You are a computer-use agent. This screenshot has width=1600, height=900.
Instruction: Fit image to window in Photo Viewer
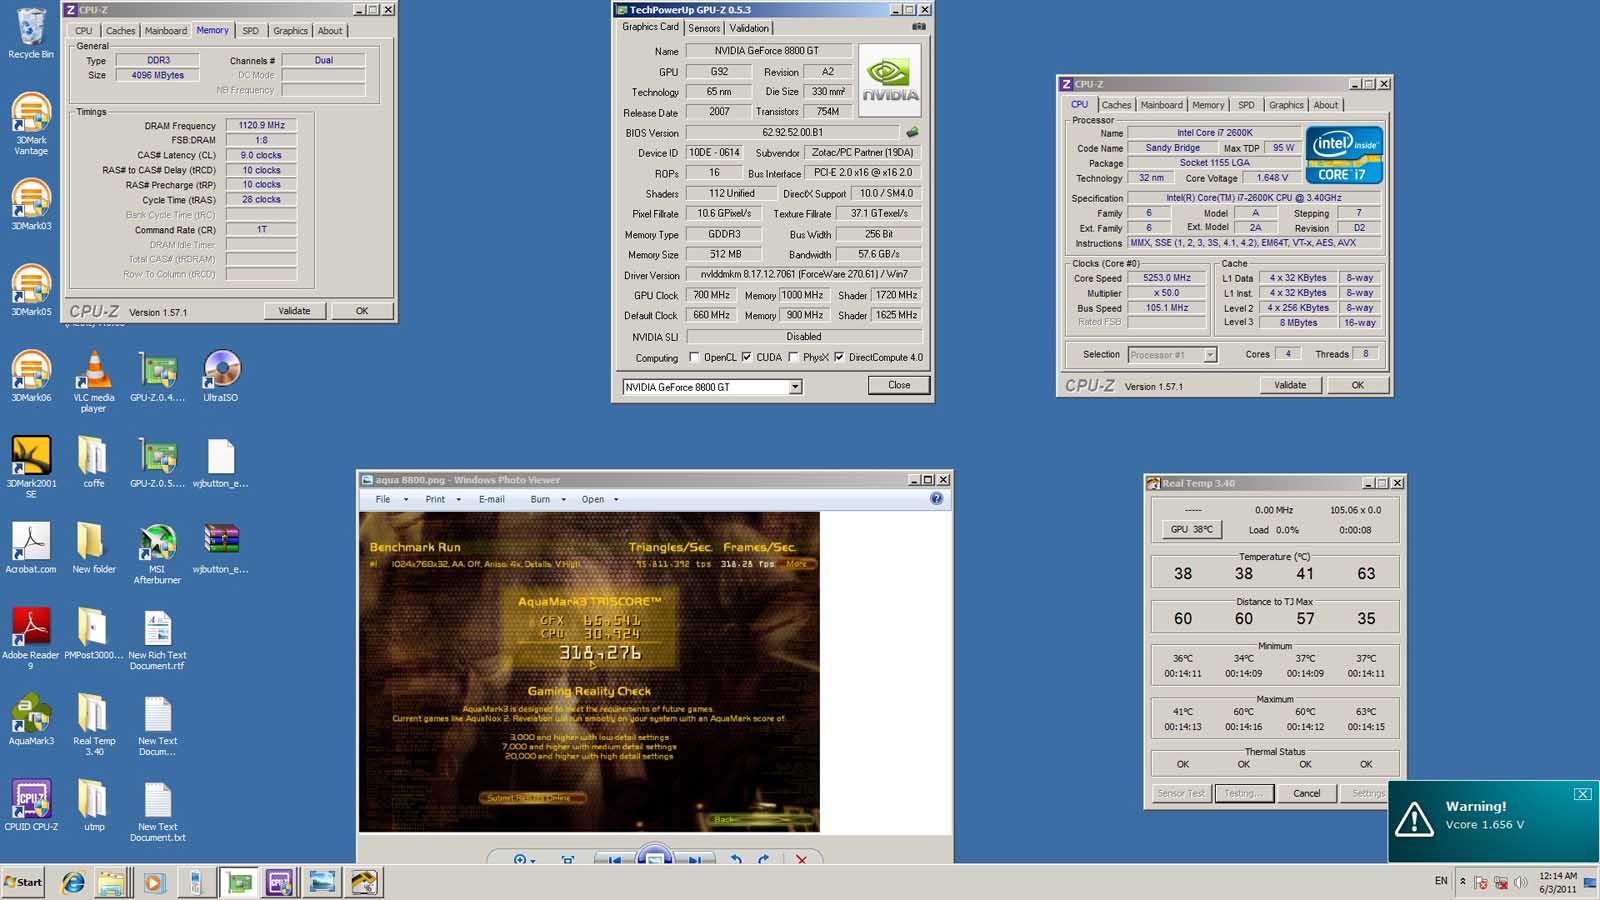click(x=568, y=859)
